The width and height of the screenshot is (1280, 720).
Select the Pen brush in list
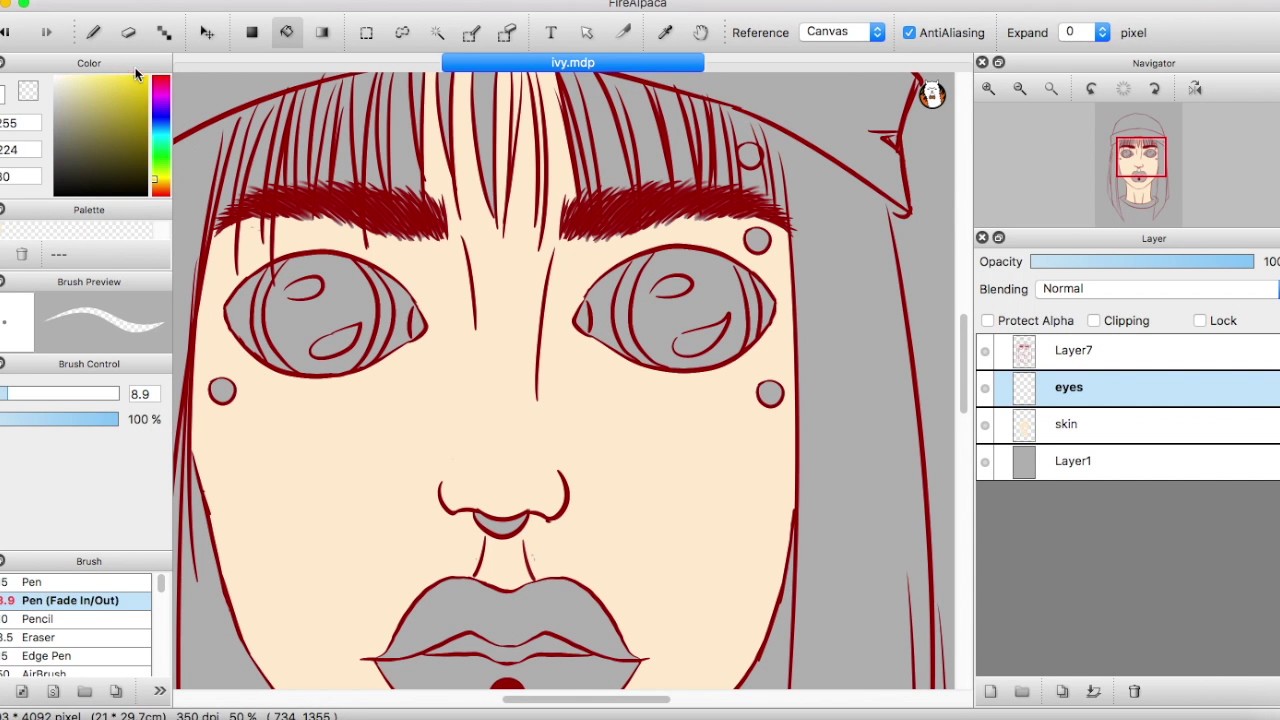click(x=76, y=582)
